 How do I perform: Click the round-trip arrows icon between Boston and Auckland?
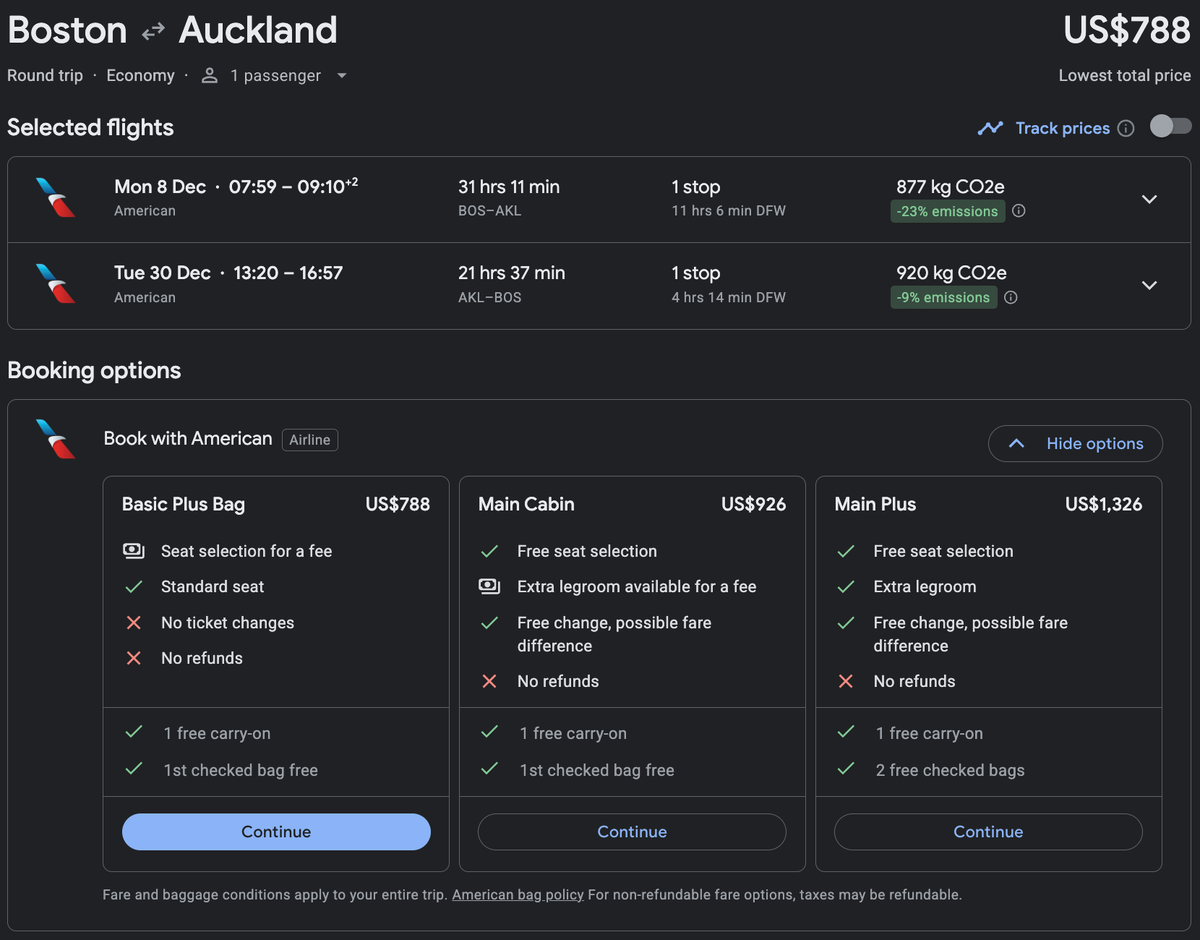153,32
